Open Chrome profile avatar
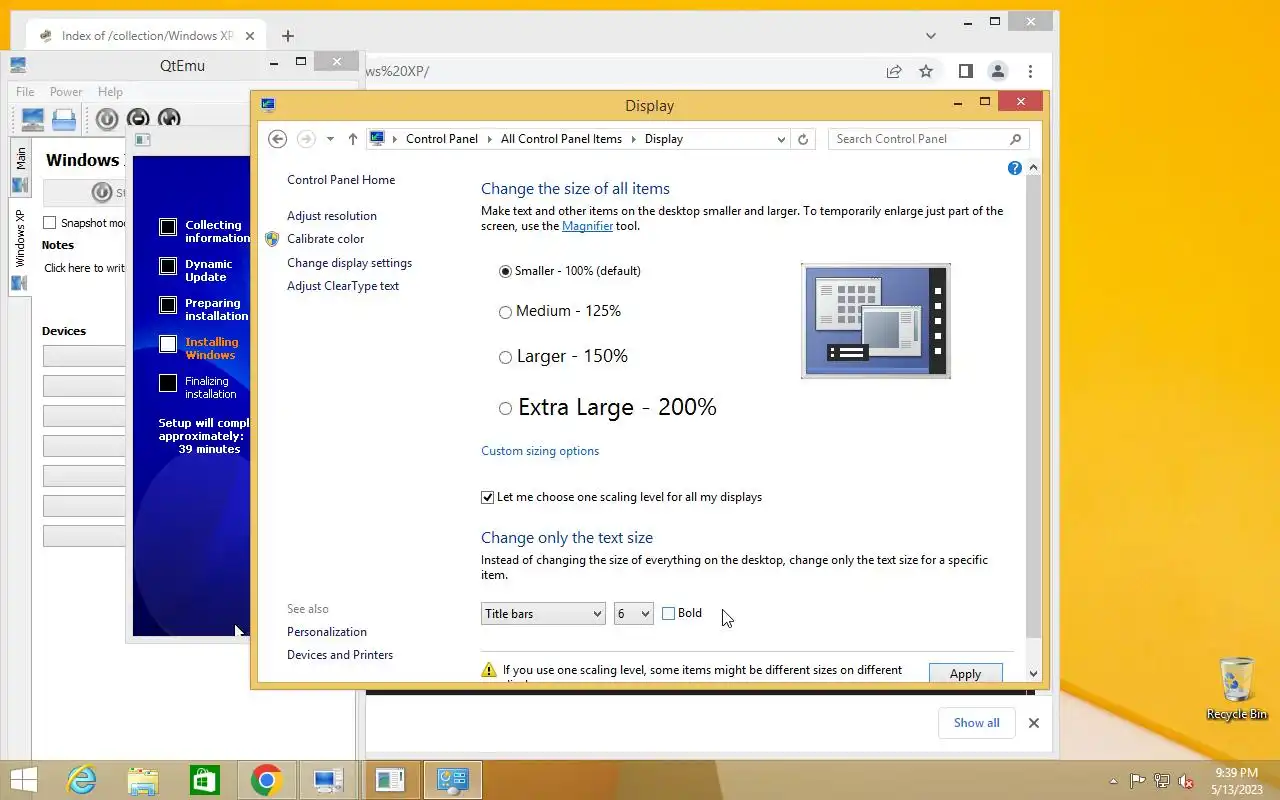Image resolution: width=1280 pixels, height=800 pixels. [997, 71]
